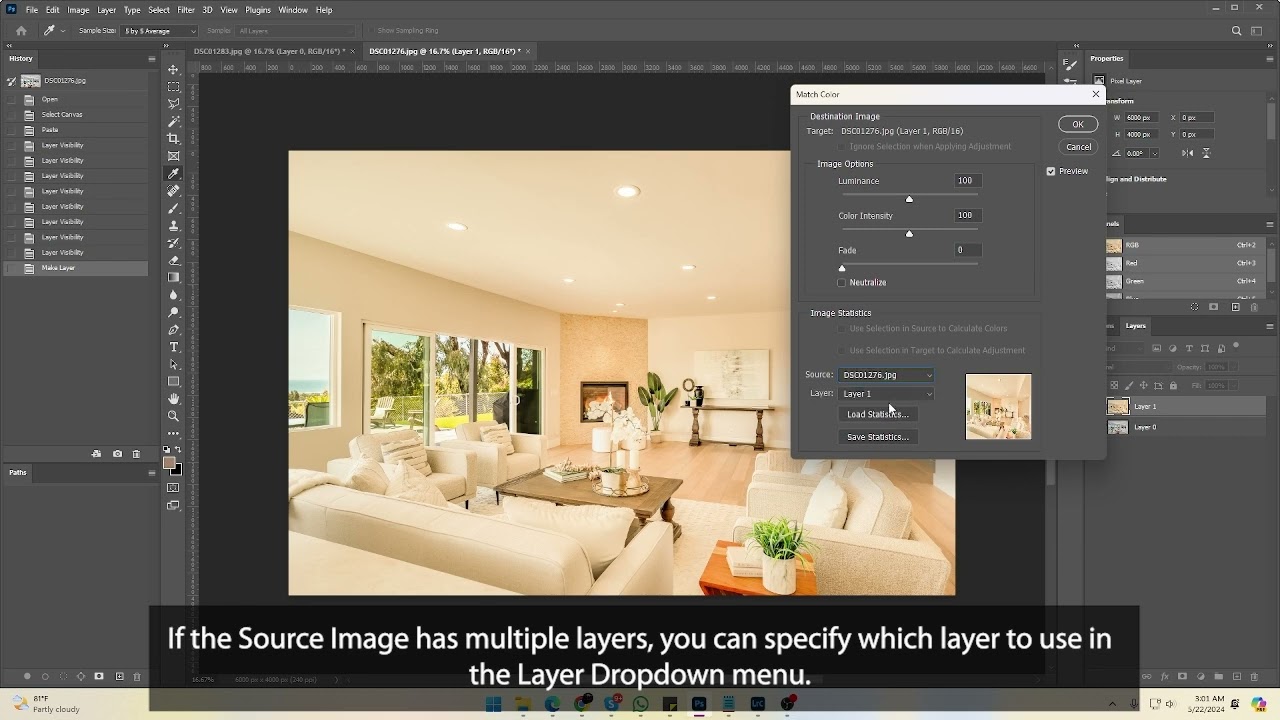Create new snapshot in History panel

tap(117, 454)
